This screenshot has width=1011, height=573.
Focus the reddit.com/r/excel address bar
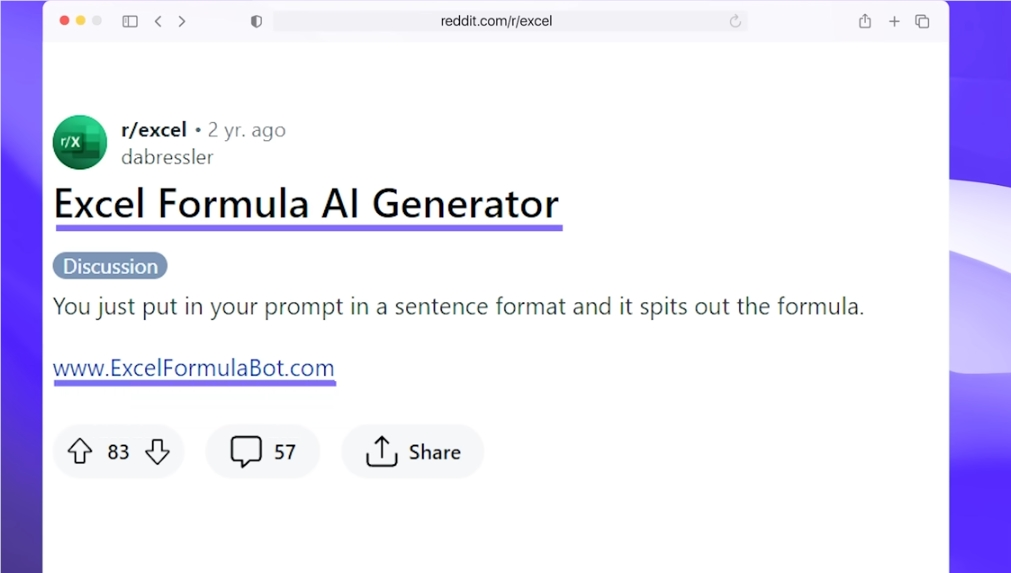tap(496, 21)
